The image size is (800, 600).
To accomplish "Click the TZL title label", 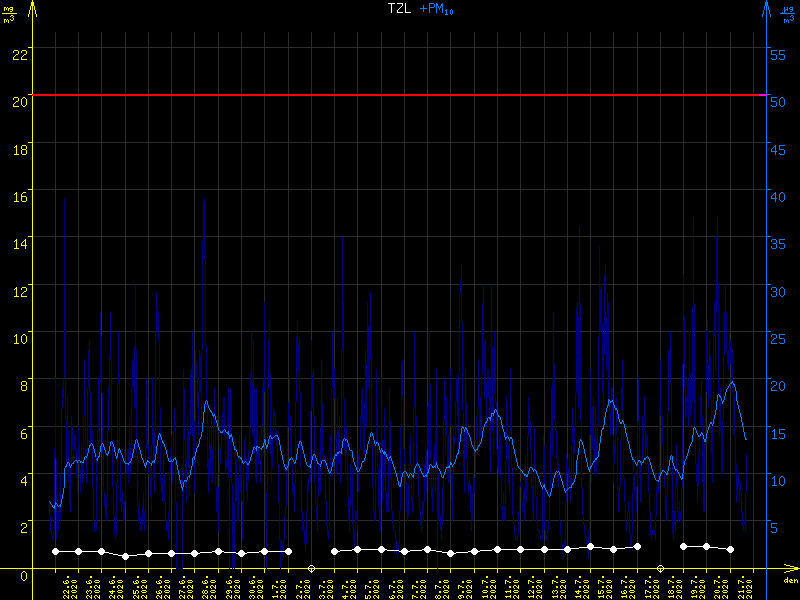I will tap(399, 9).
